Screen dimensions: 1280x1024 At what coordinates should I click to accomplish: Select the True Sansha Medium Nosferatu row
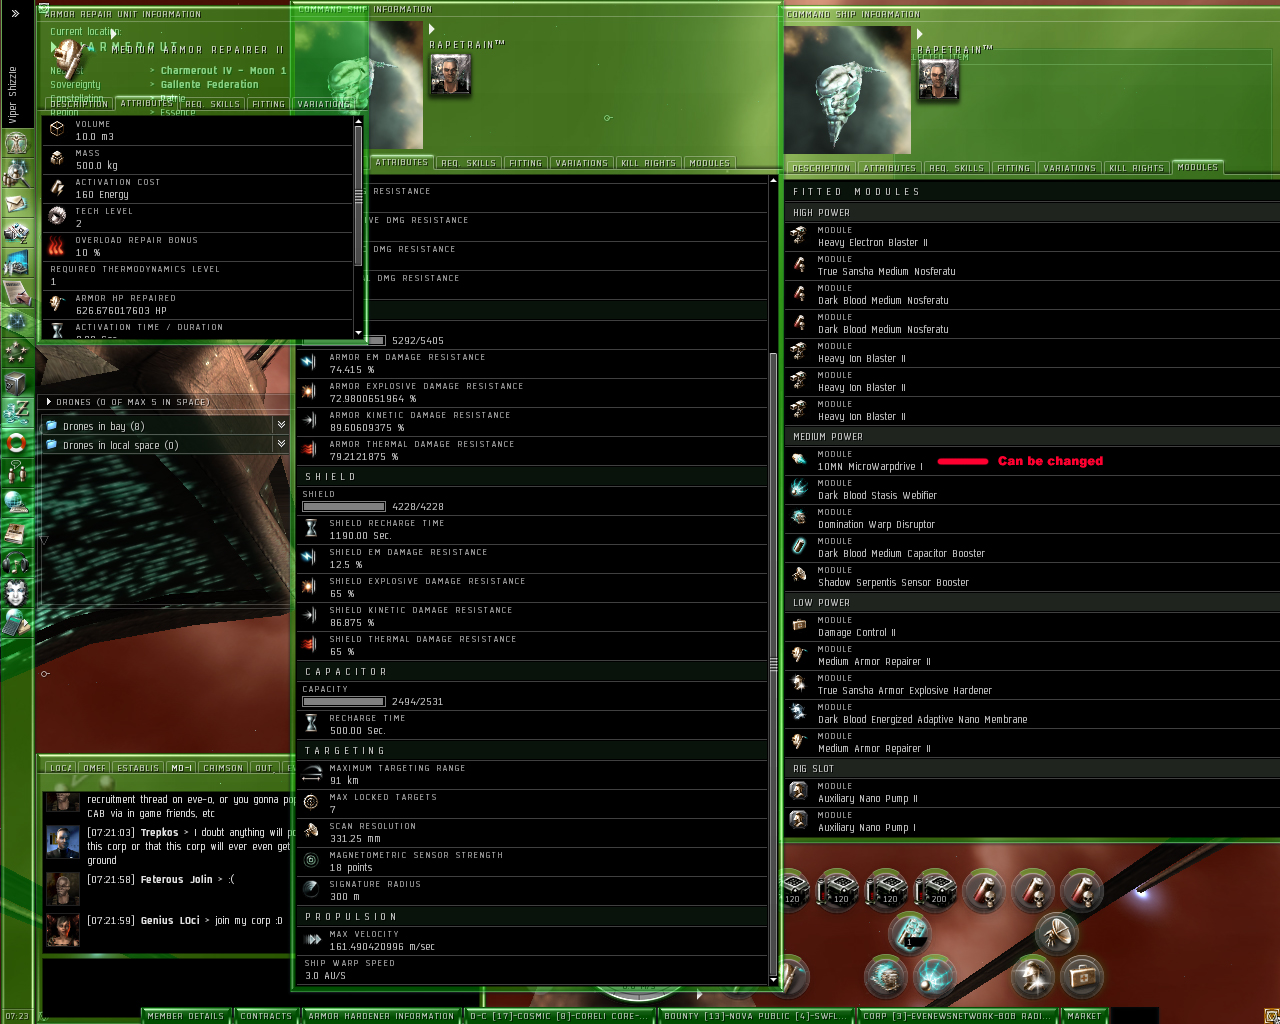coord(1032,266)
